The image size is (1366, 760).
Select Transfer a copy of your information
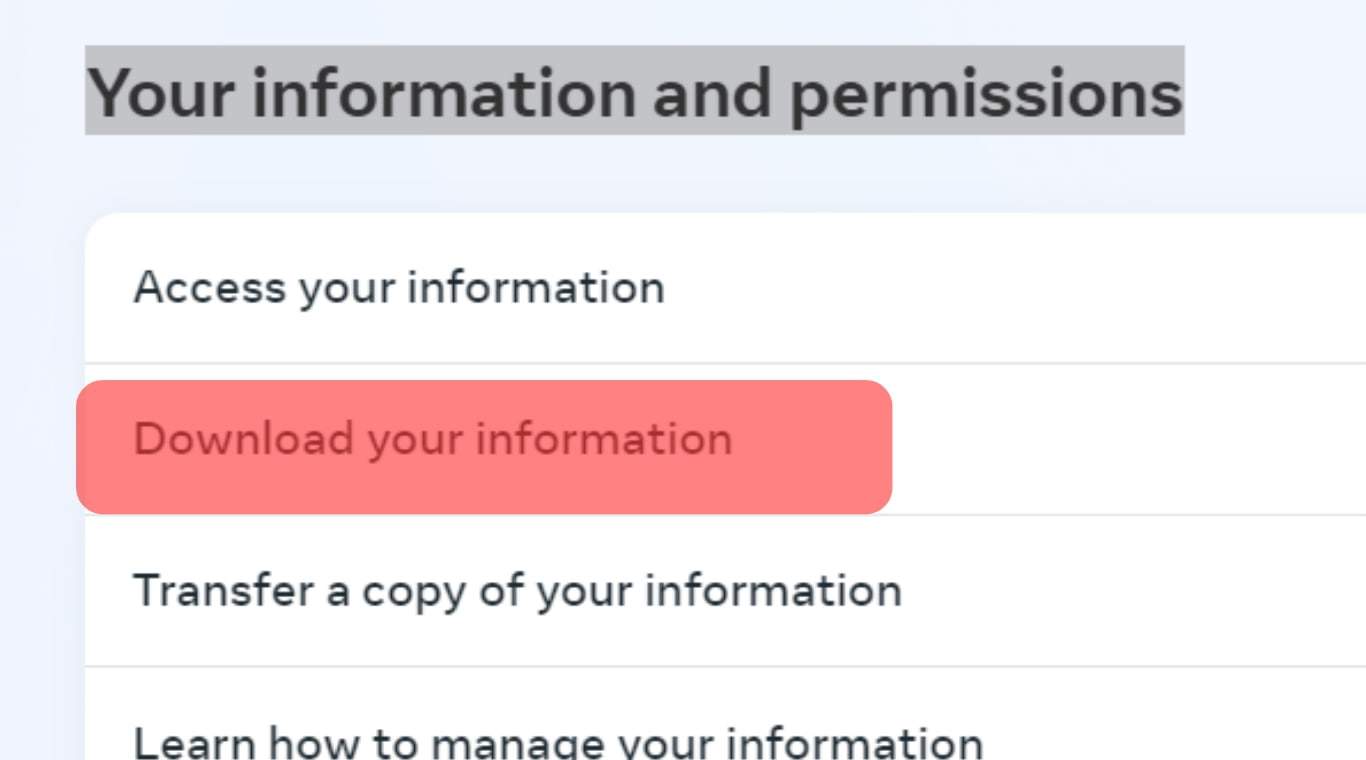point(517,591)
